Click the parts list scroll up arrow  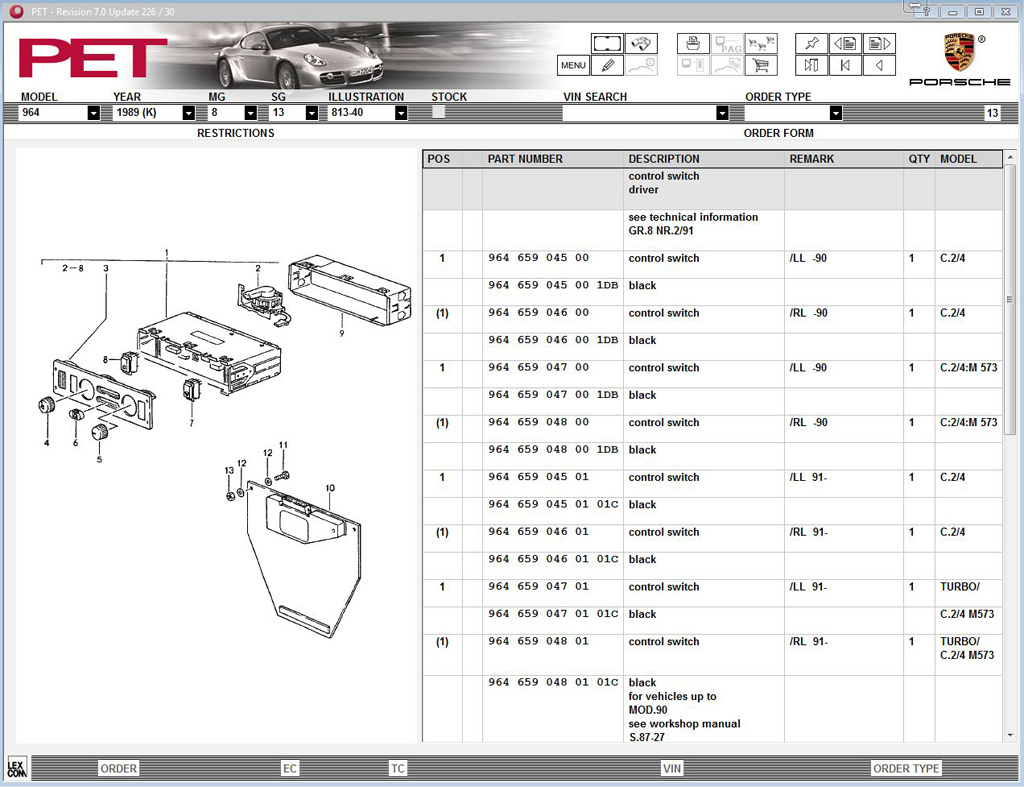click(1010, 157)
